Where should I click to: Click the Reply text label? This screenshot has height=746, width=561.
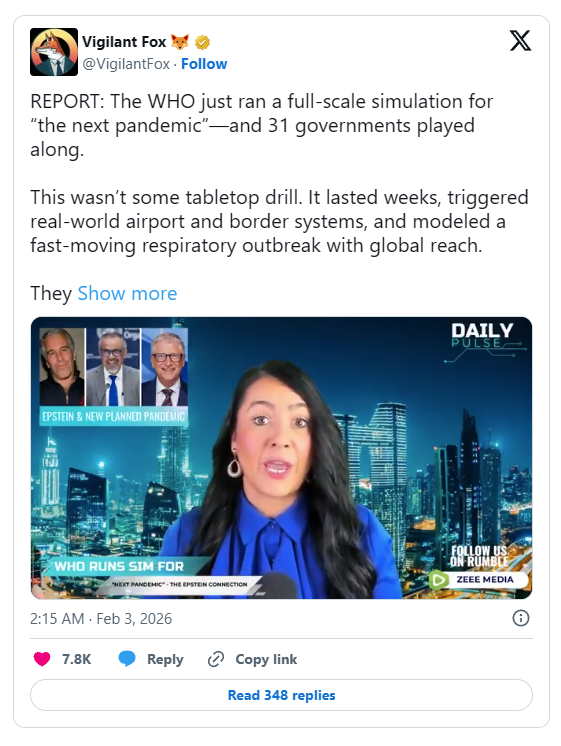pyautogui.click(x=165, y=659)
